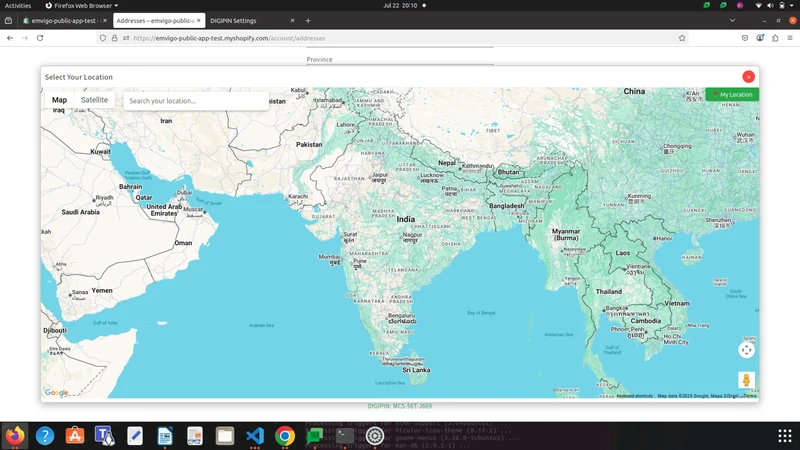
Task: Go back with browser back arrow
Action: click(x=10, y=38)
